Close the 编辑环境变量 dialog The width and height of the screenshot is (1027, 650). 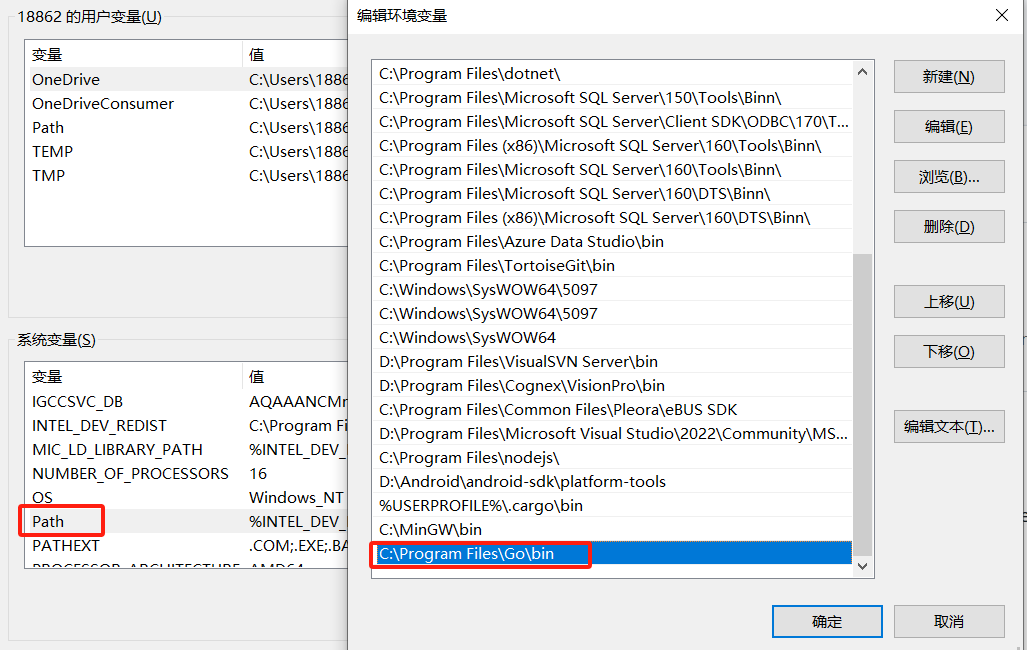(1001, 15)
